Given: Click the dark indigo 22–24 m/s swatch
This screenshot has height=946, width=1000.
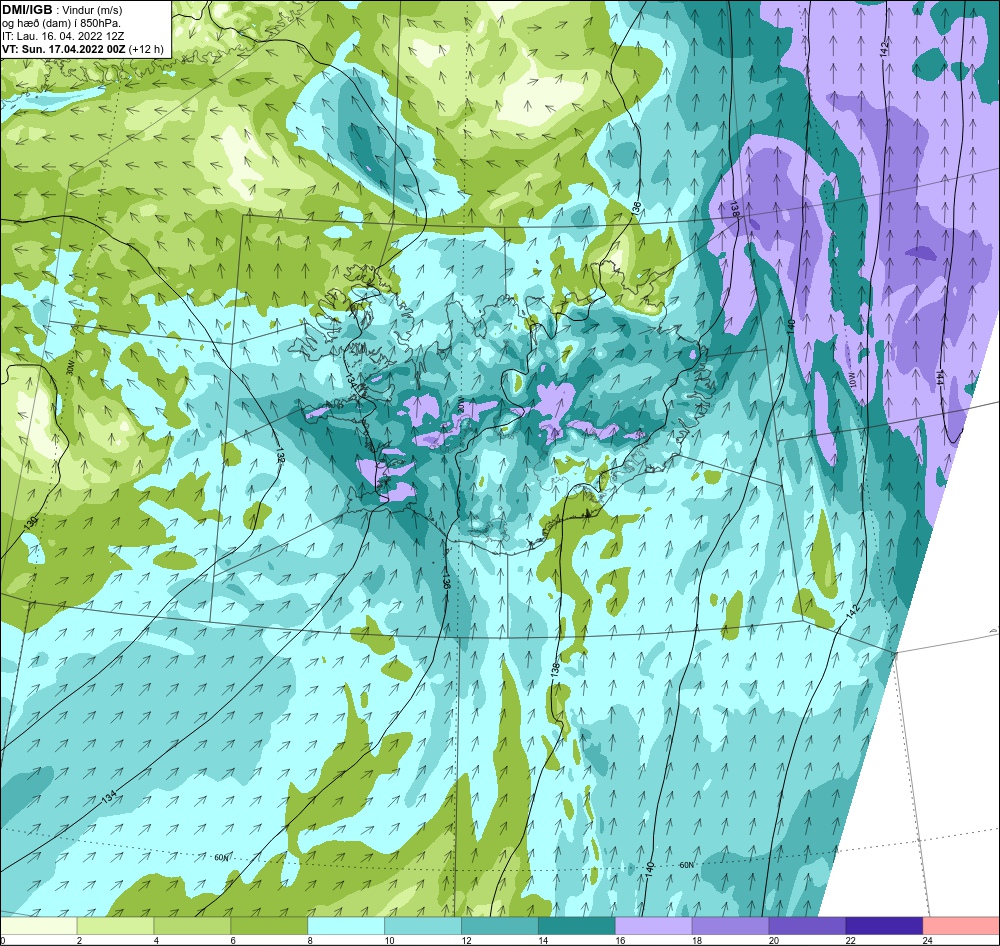Looking at the screenshot, I should (x=885, y=926).
